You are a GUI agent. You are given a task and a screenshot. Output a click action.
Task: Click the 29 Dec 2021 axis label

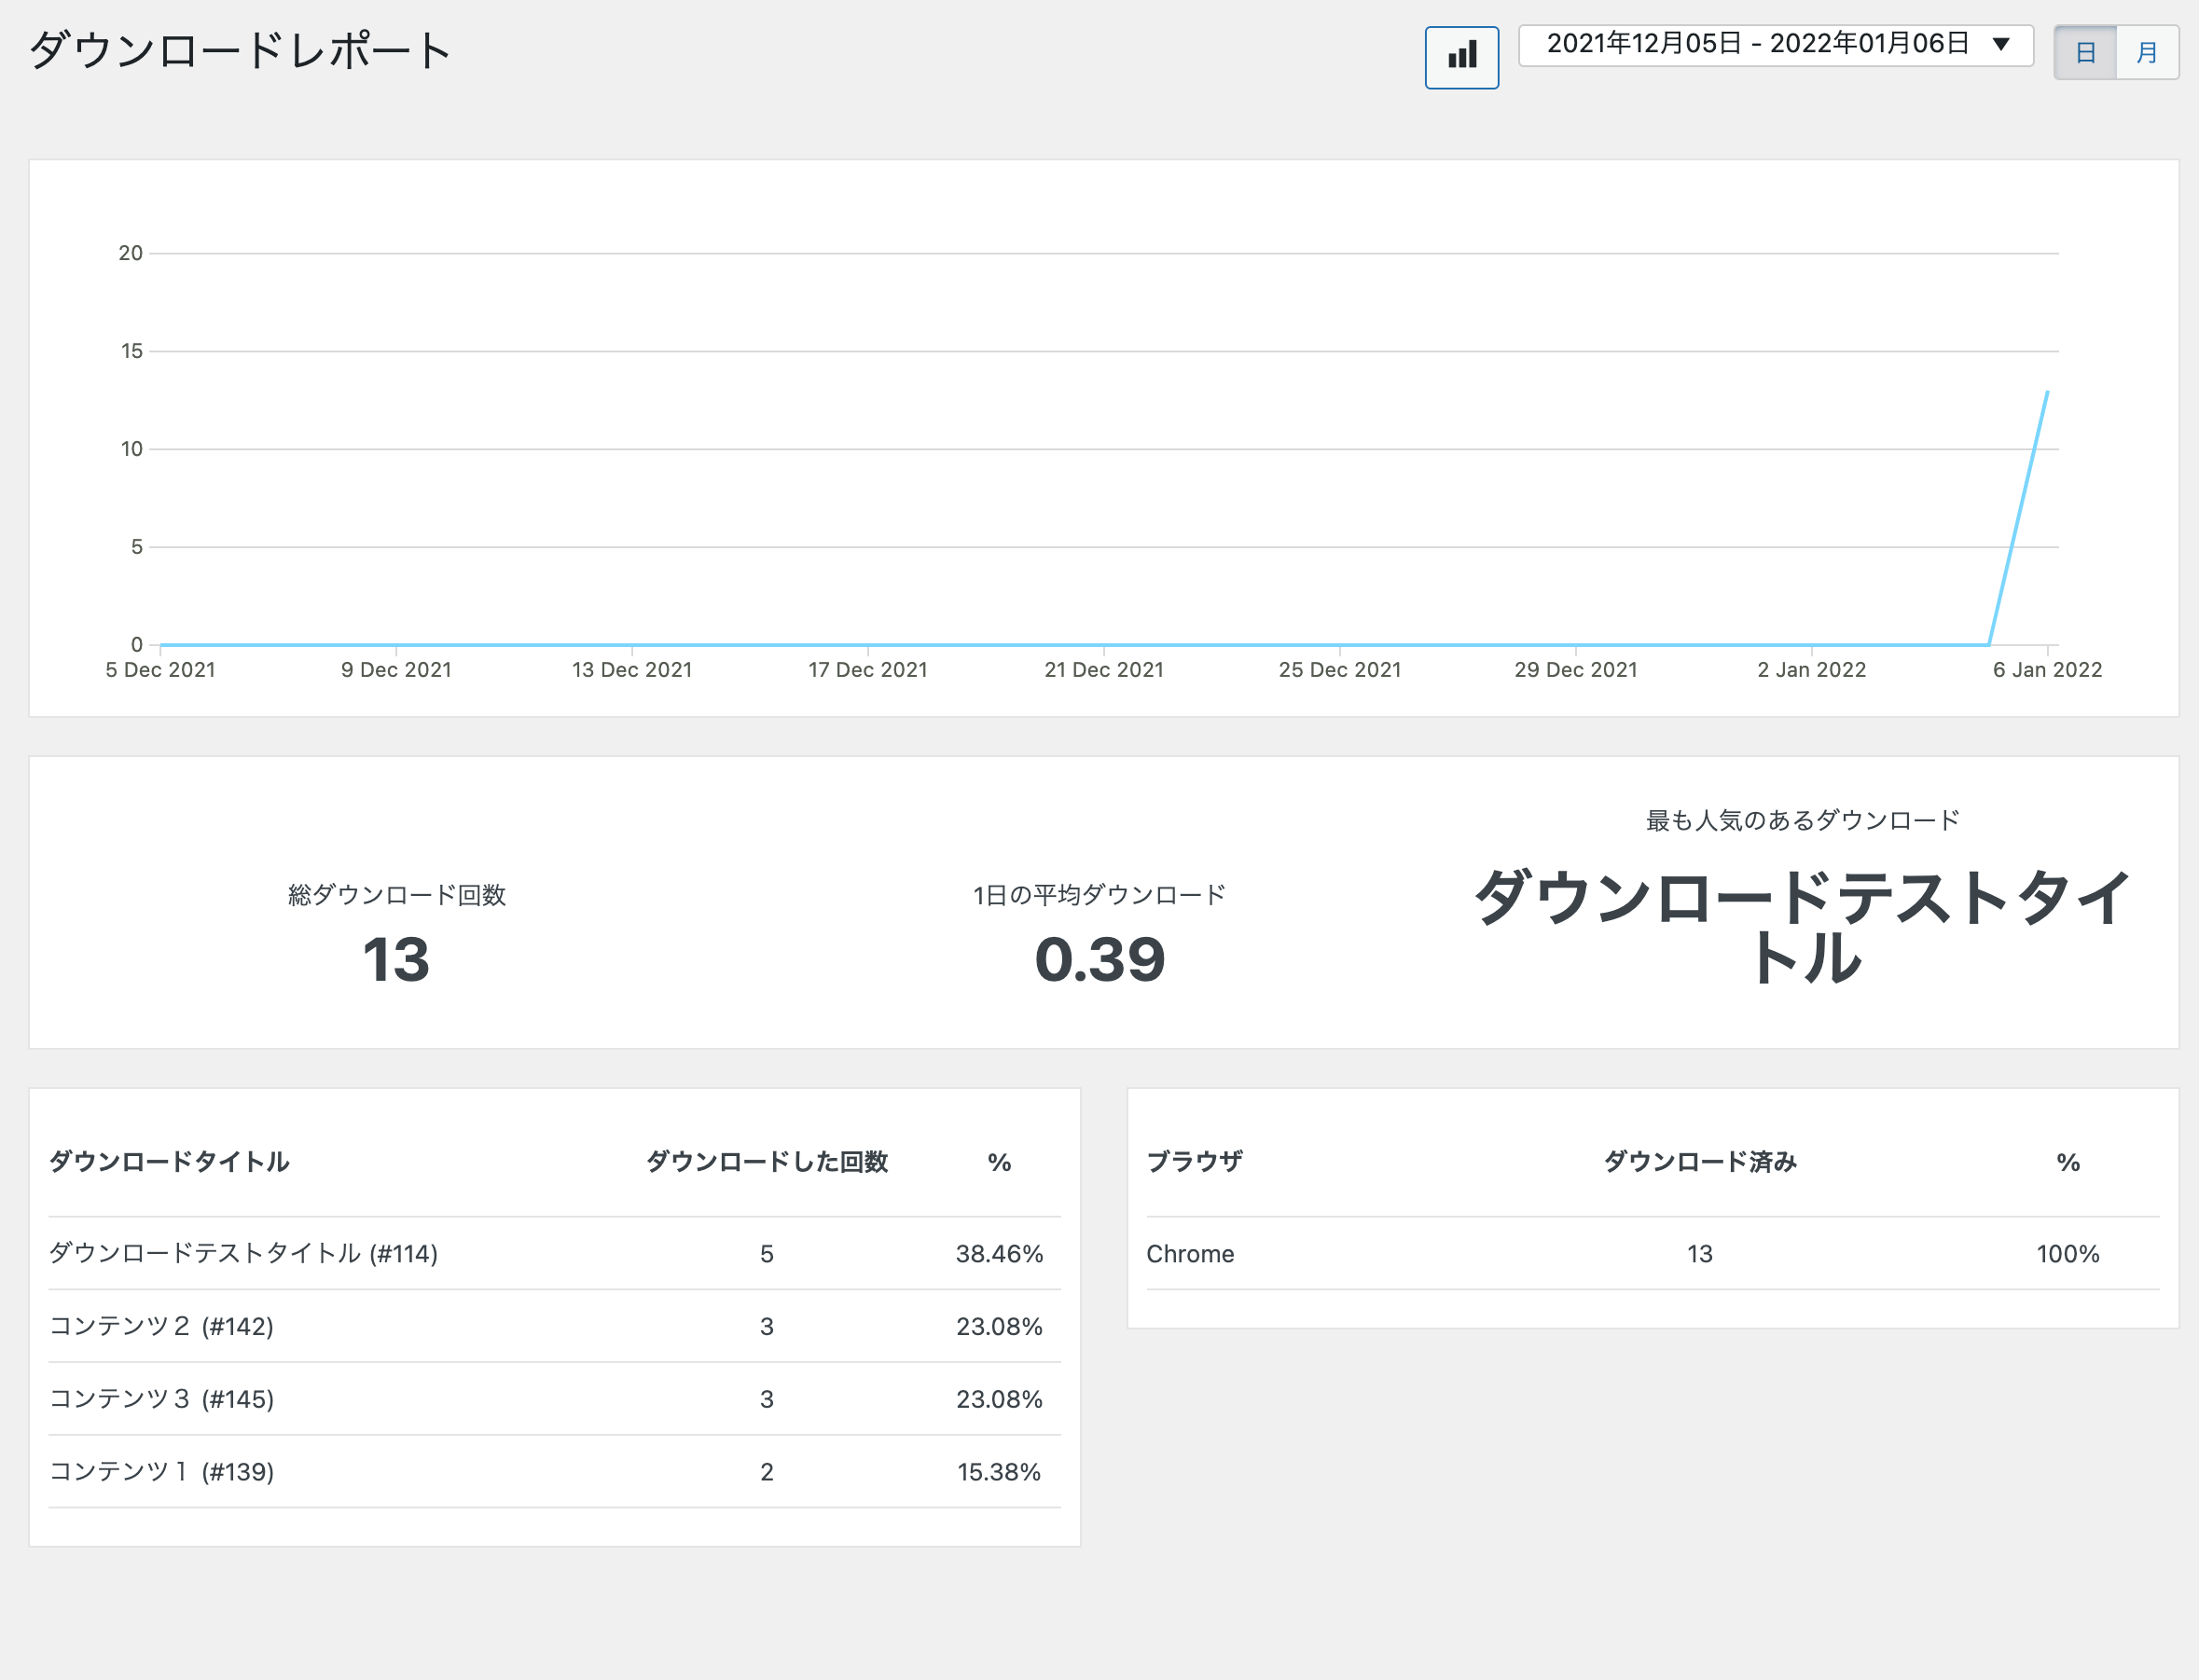click(1576, 670)
